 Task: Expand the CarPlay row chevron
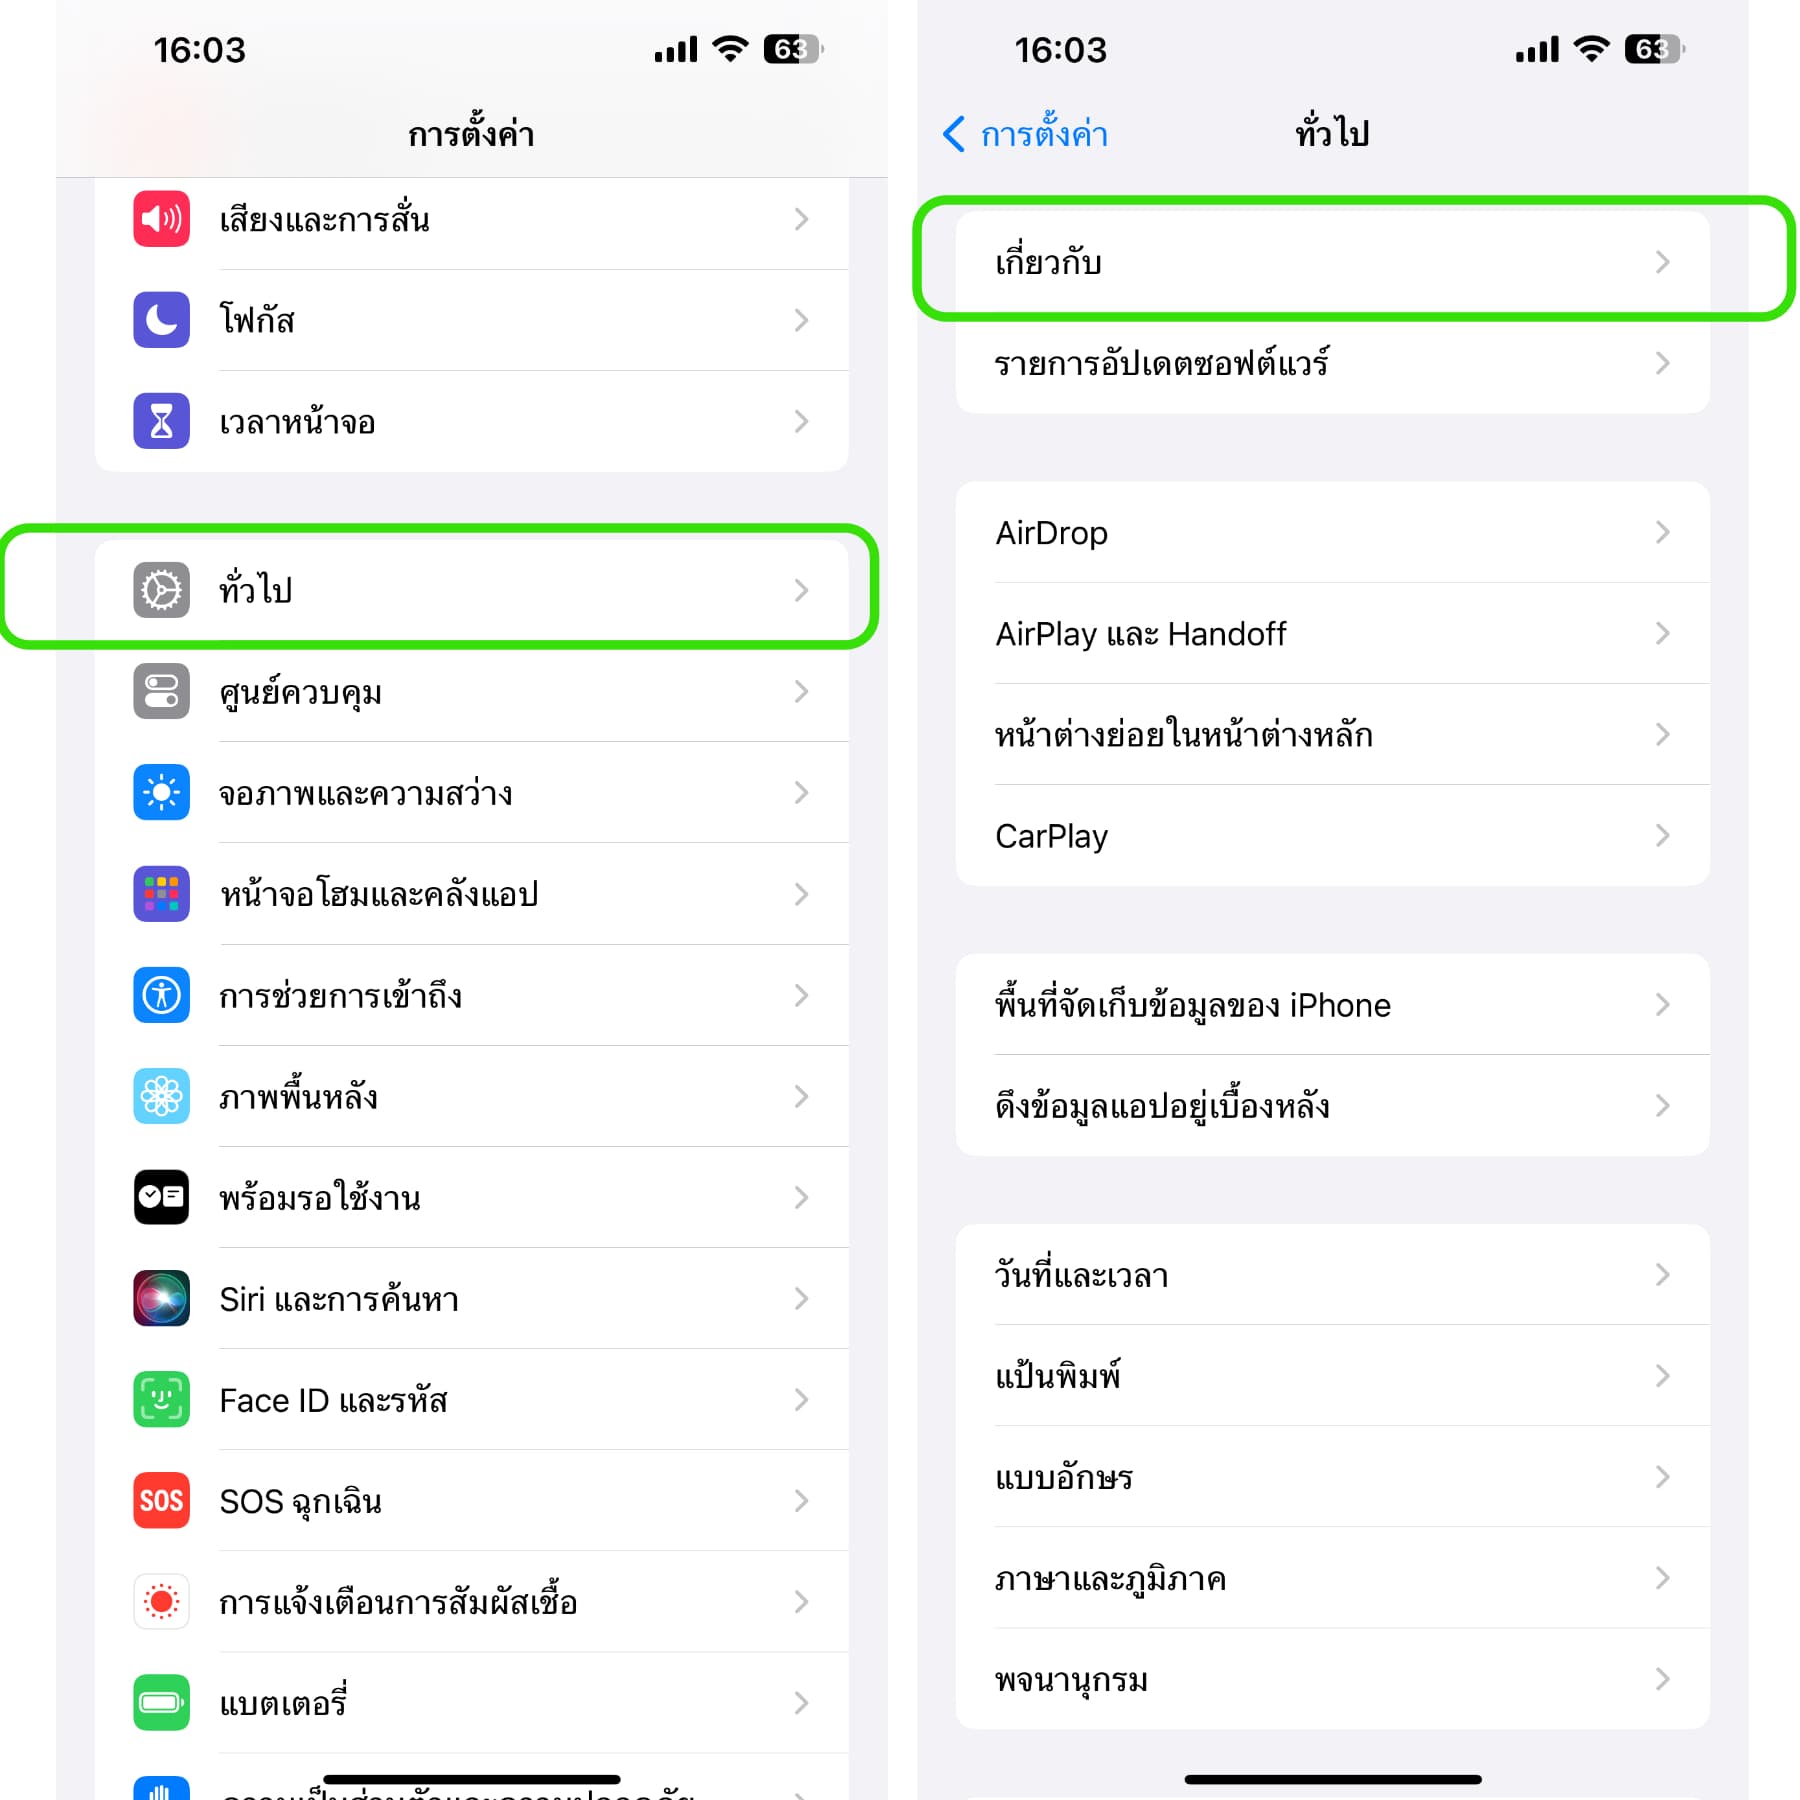click(x=1662, y=835)
